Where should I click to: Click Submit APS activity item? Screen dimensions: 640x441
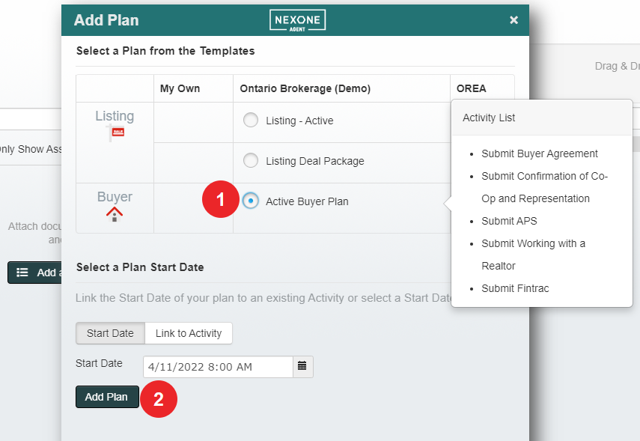(x=508, y=221)
